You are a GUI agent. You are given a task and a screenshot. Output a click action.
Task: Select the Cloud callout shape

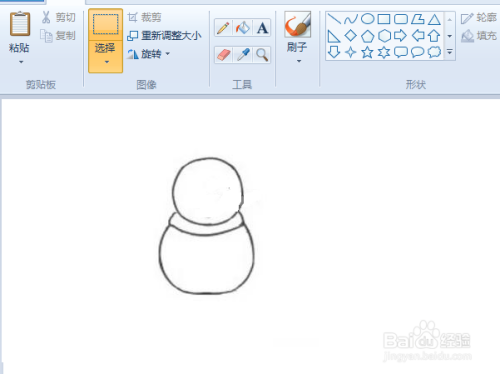(434, 52)
